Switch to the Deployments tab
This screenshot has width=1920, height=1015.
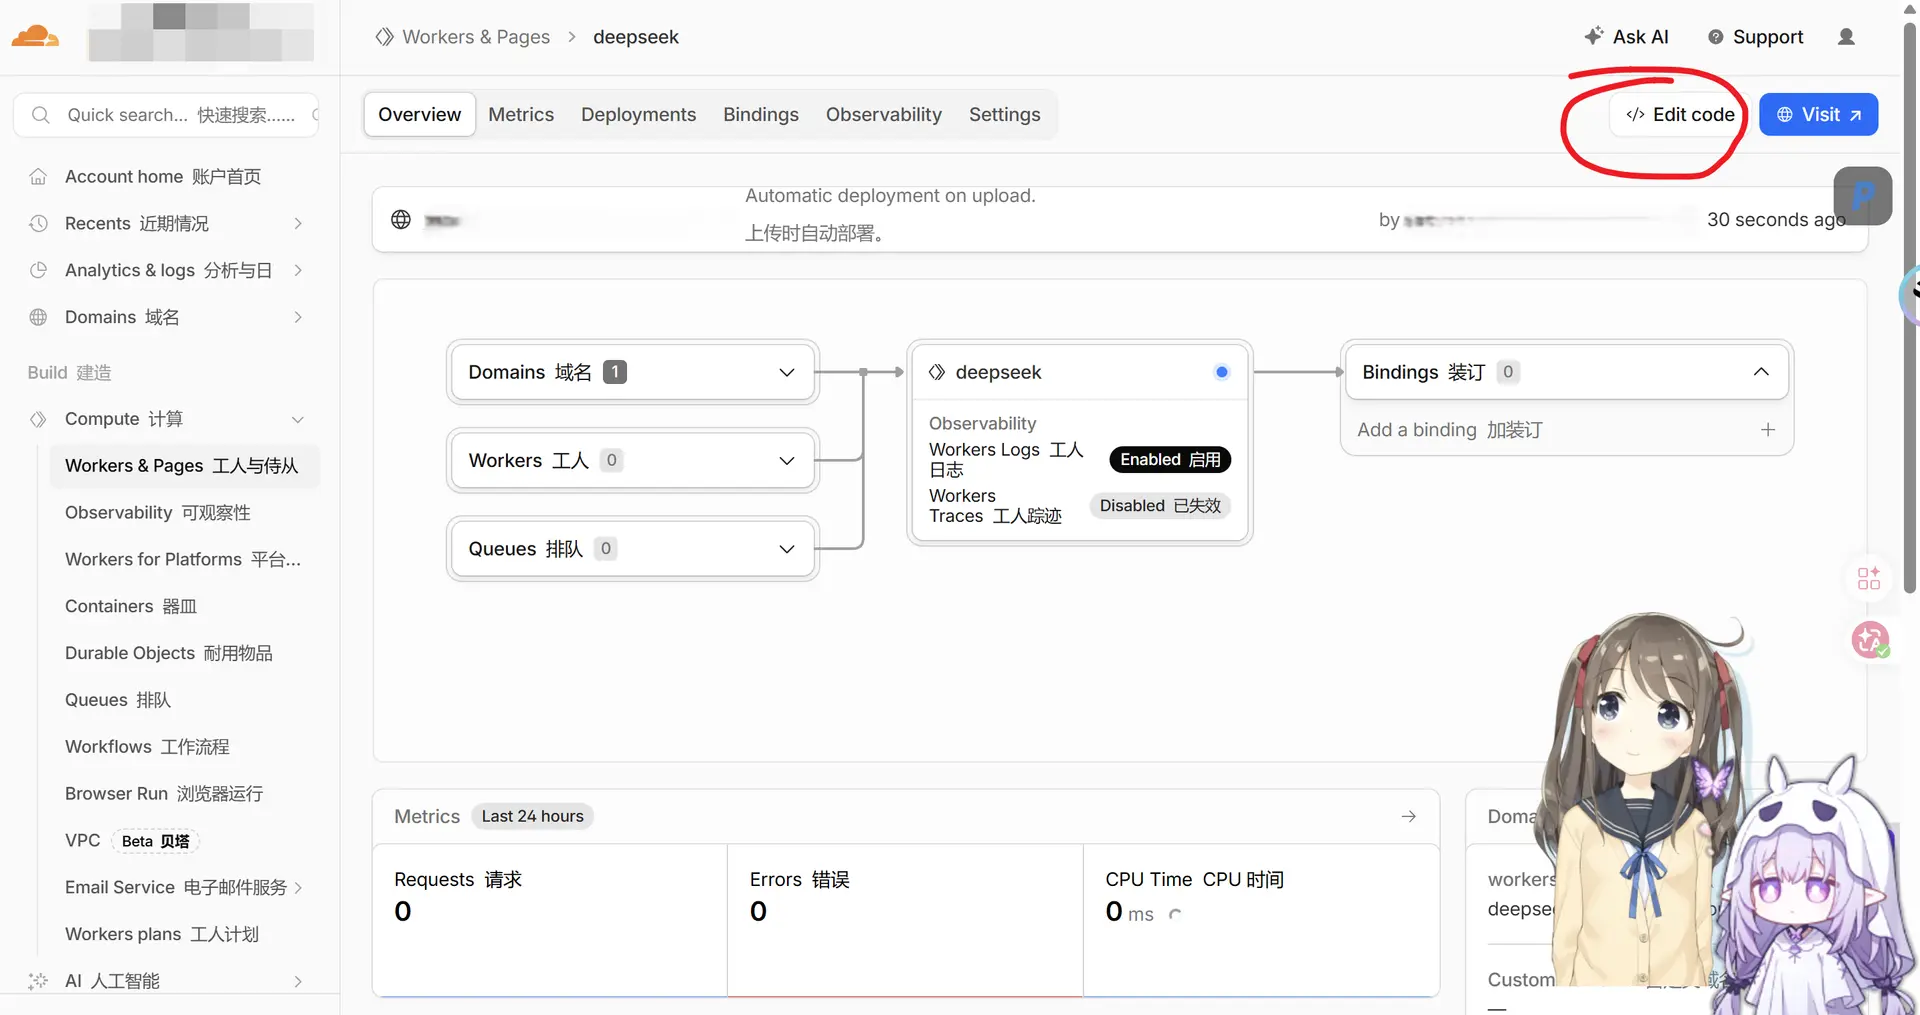tap(638, 115)
